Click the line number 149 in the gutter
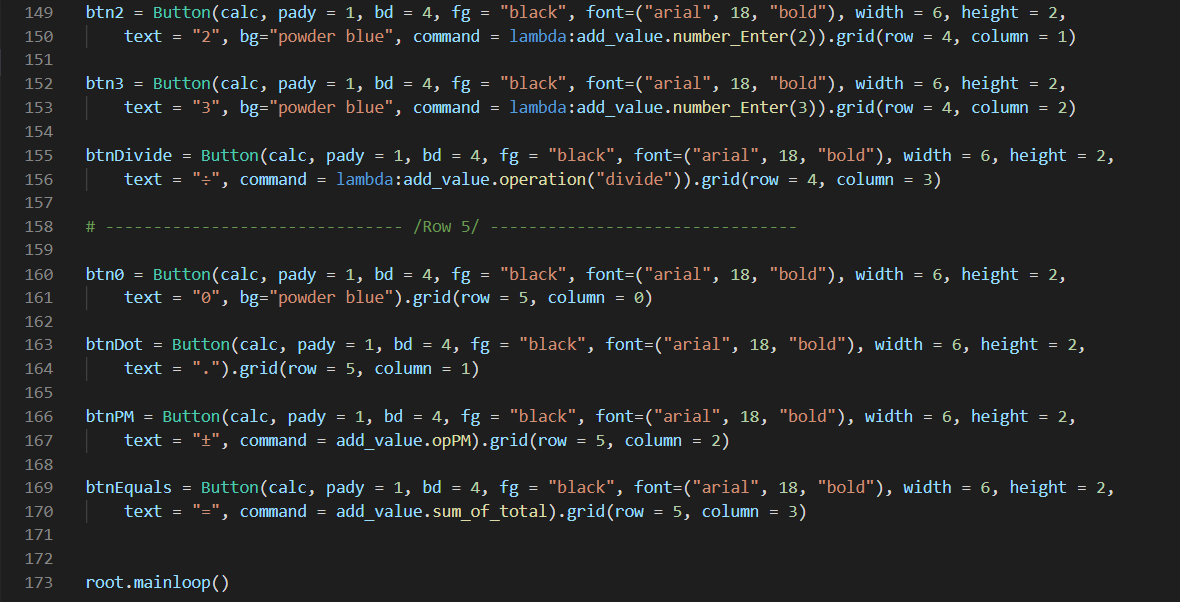 pyautogui.click(x=38, y=12)
